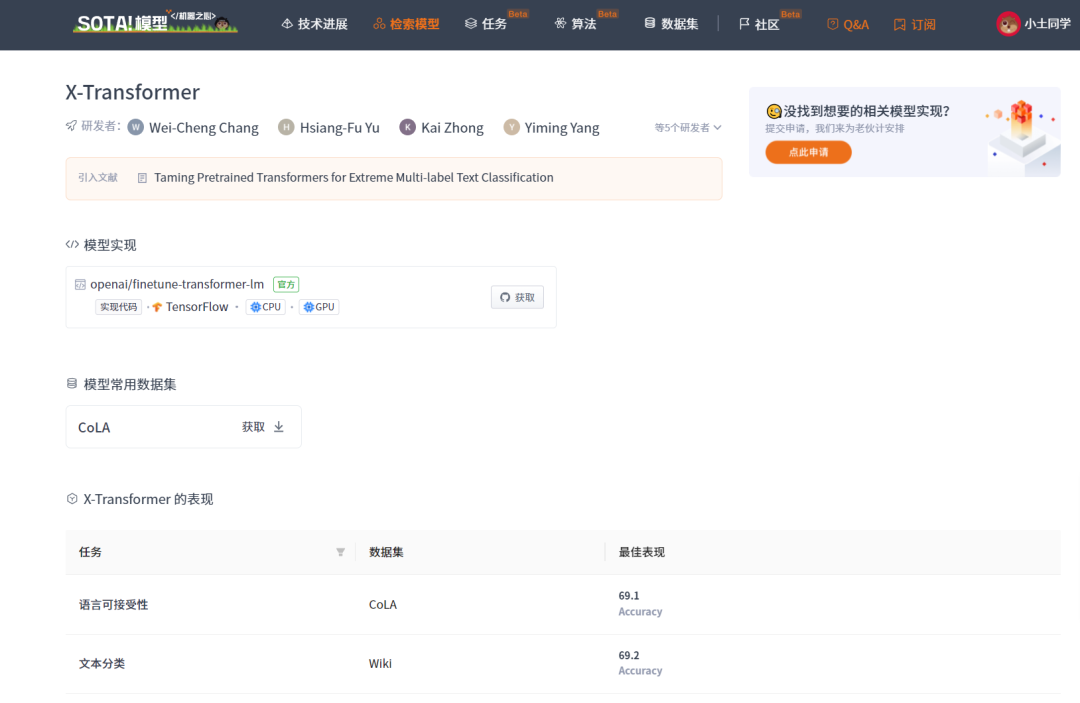Click the GPU tag

coord(319,307)
